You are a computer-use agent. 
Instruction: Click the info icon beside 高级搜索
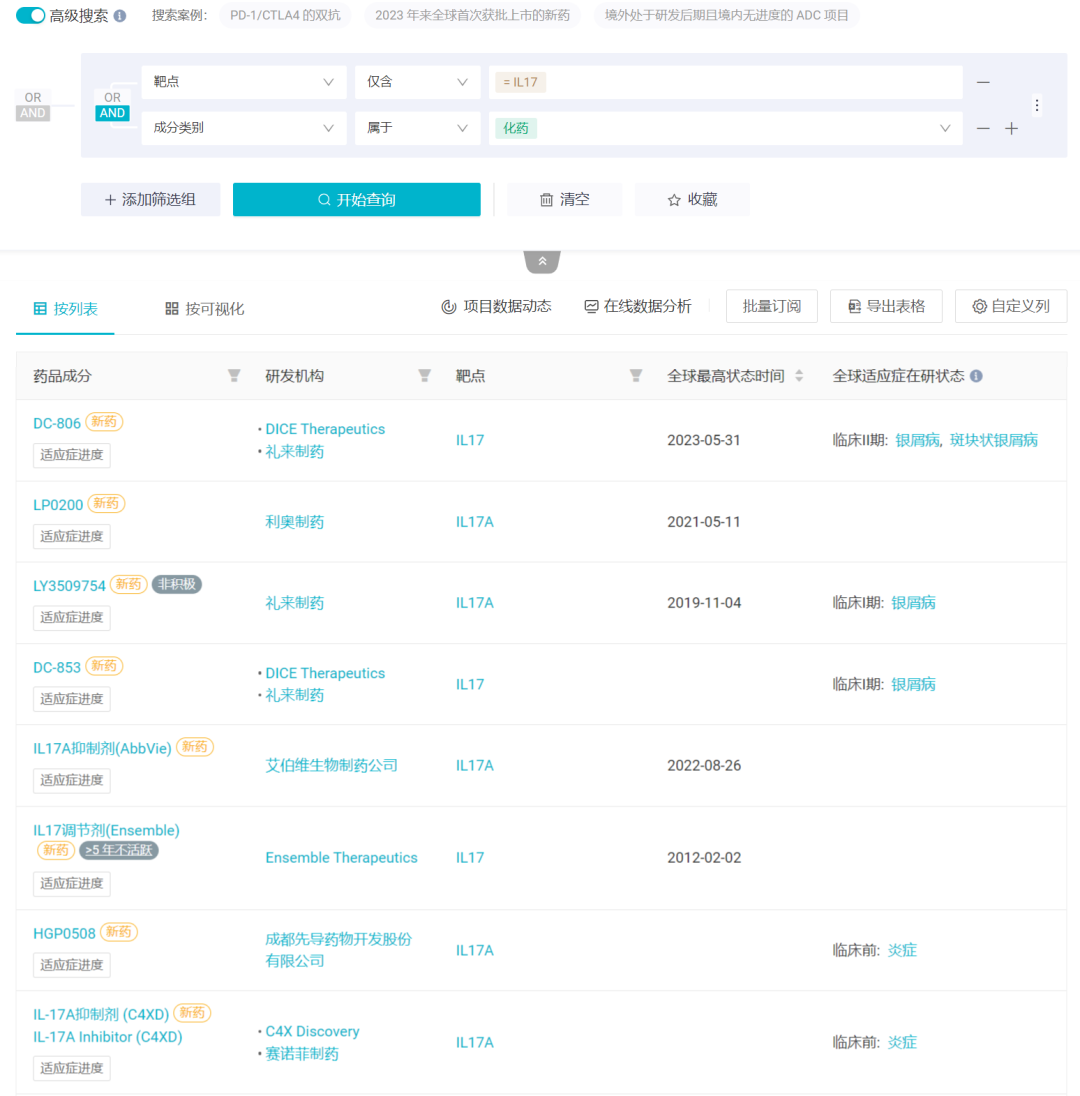[x=120, y=16]
